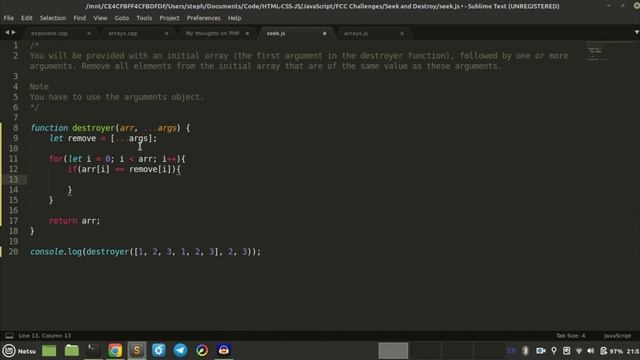Screen dimensions: 640x360
Task: Change the JavaScript syntax selector
Action: tap(617, 336)
